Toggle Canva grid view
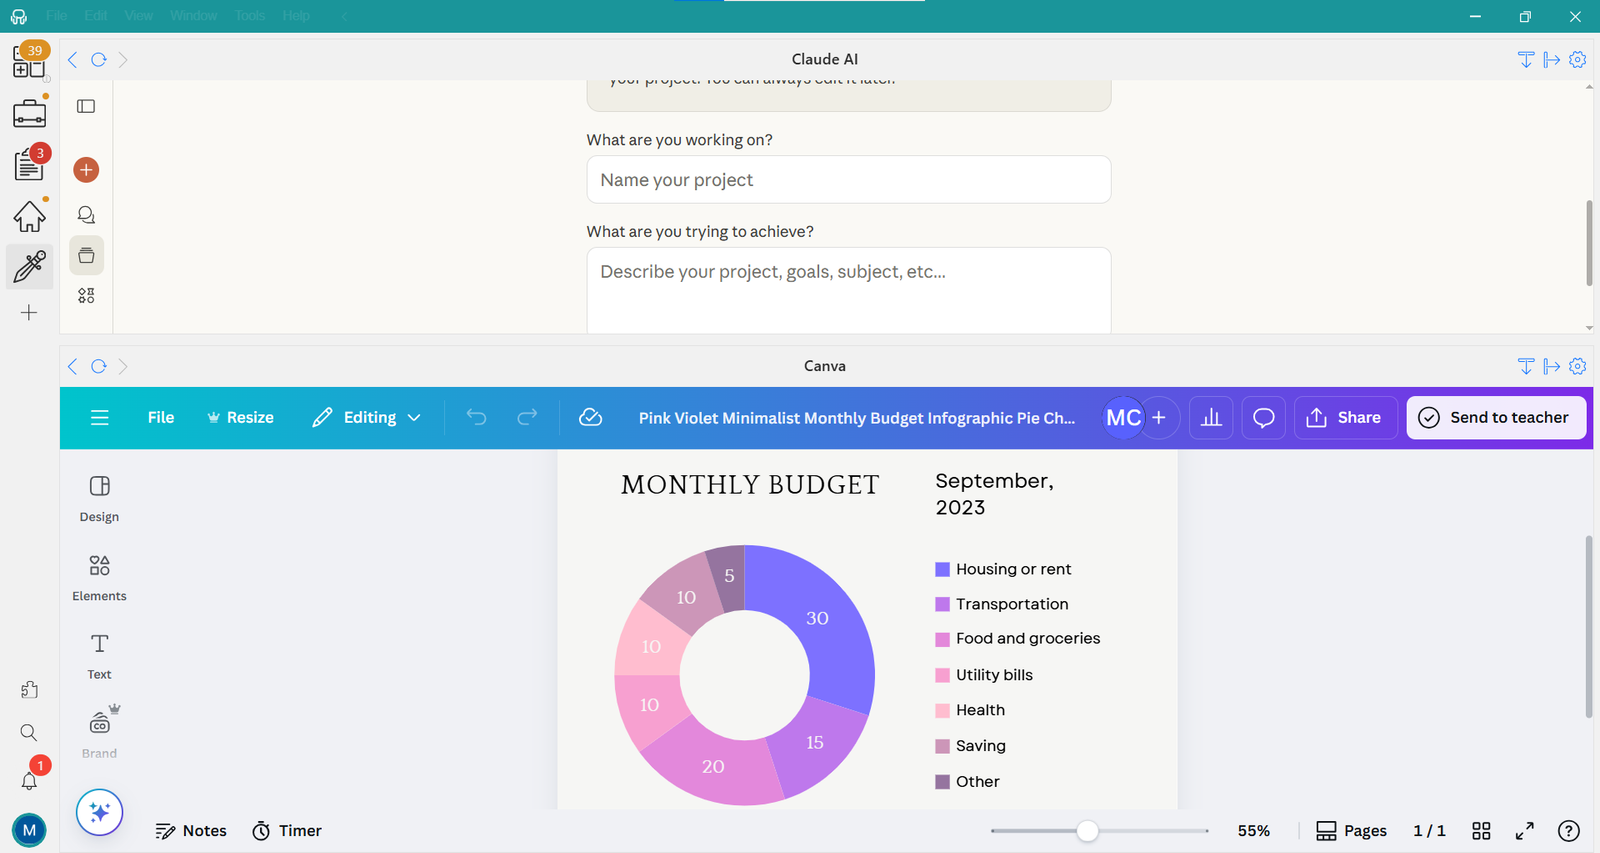 (x=1481, y=831)
